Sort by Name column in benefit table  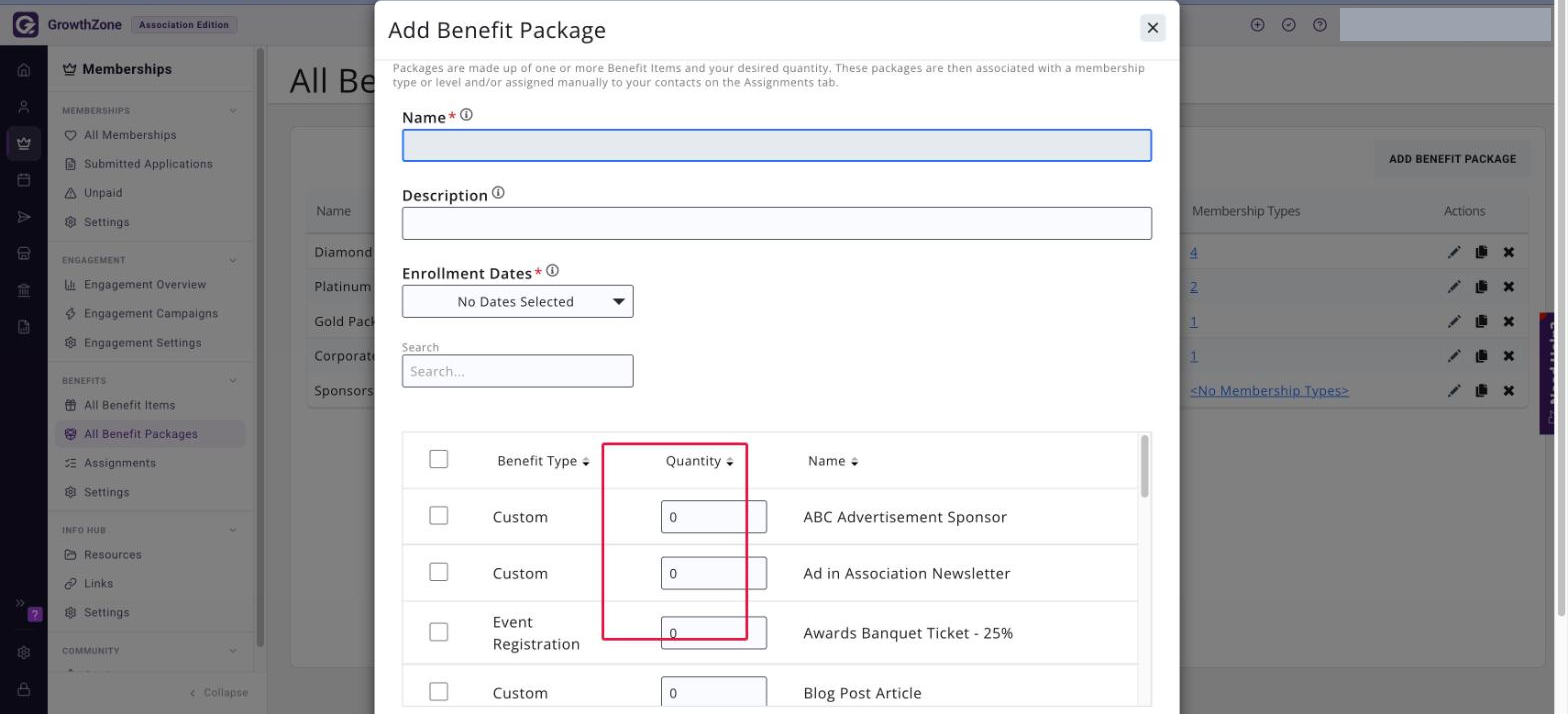833,461
